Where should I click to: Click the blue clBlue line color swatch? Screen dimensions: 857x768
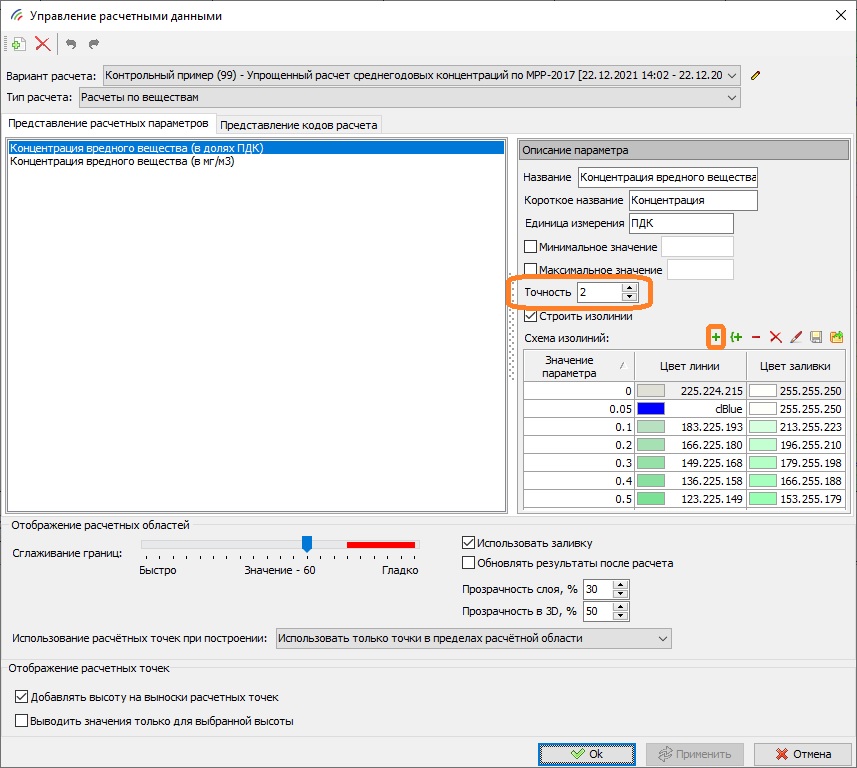pyautogui.click(x=651, y=408)
